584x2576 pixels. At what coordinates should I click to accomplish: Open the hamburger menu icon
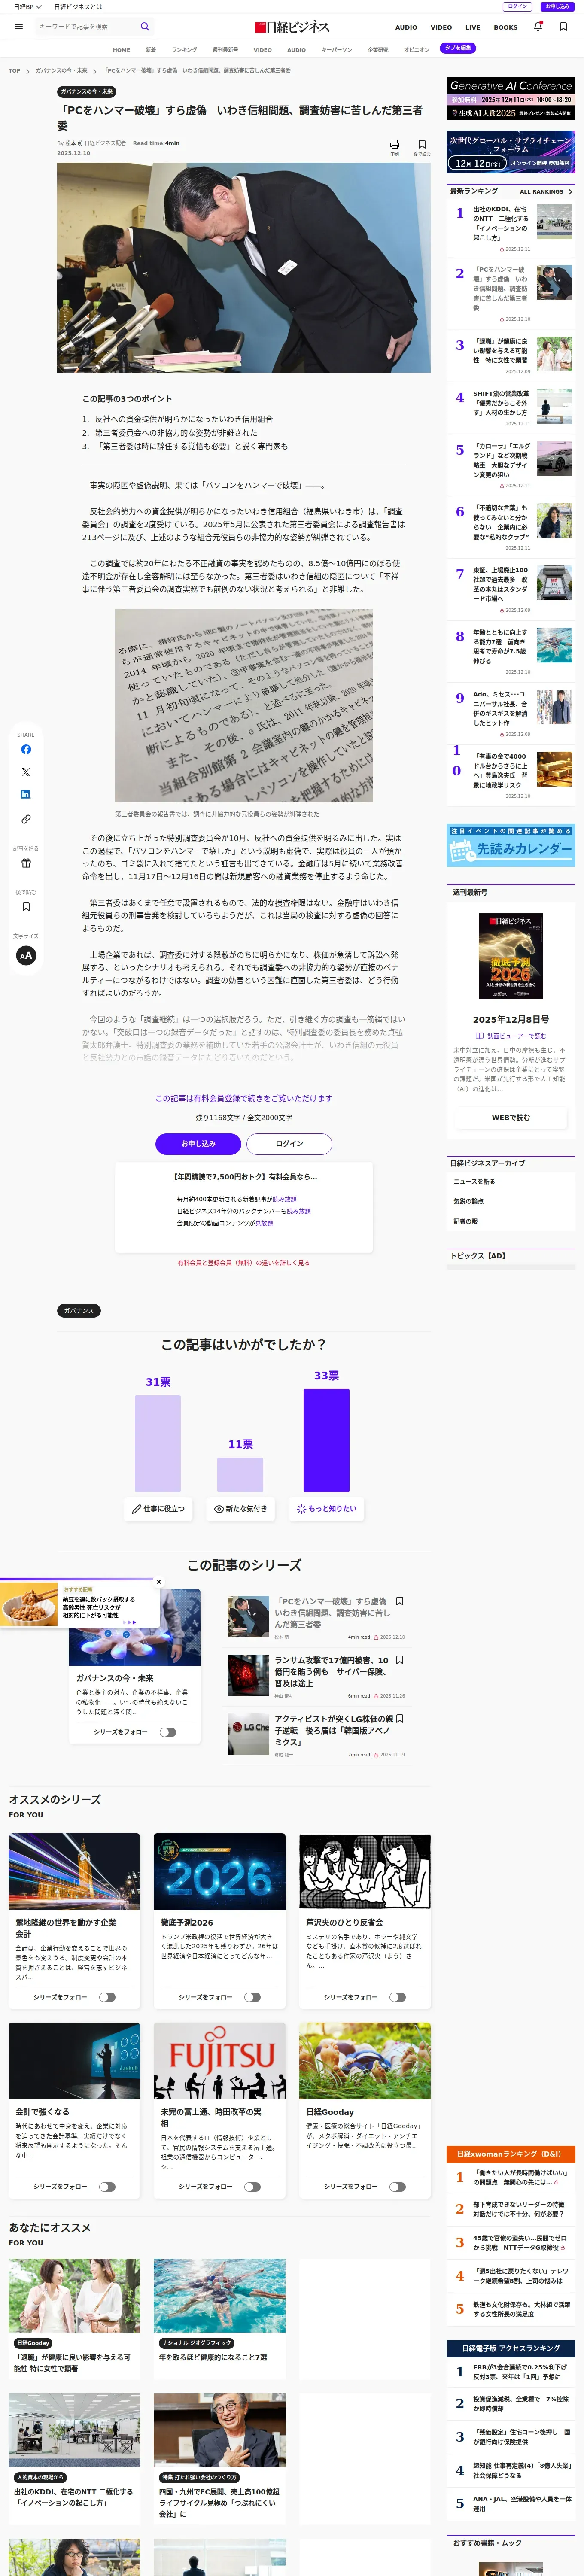[x=18, y=27]
